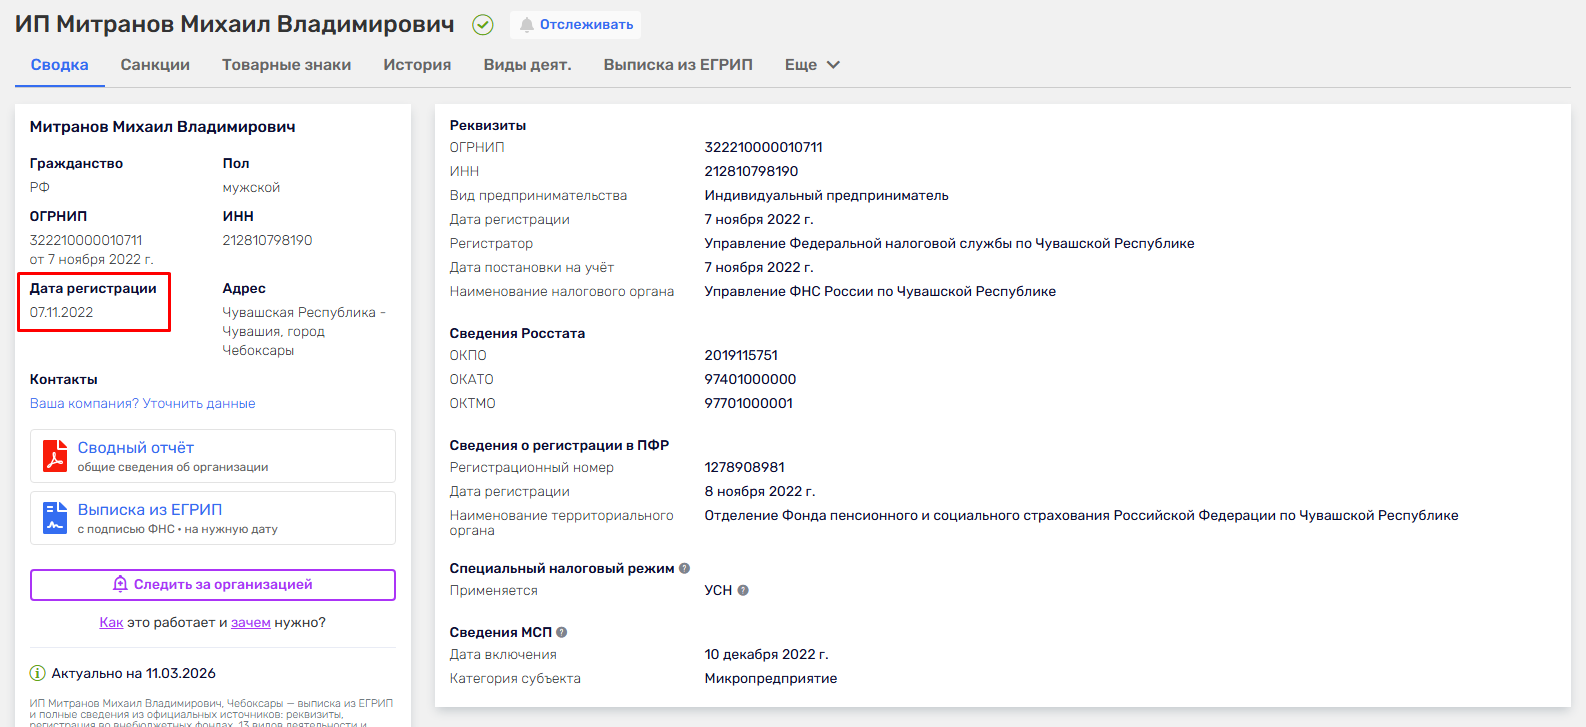Open the Санкции tab
Image resolution: width=1586 pixels, height=727 pixels.
point(155,65)
